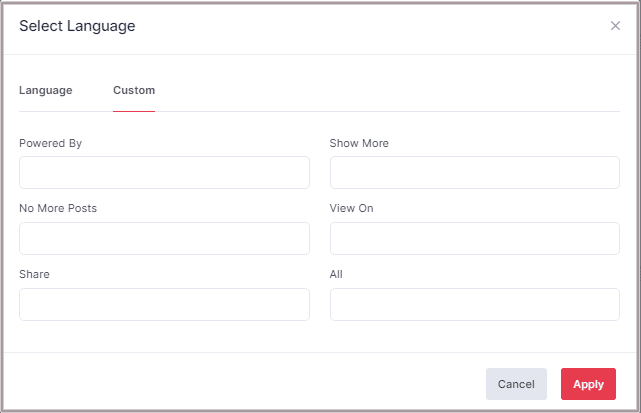The width and height of the screenshot is (641, 413).
Task: Select the Custom tab
Action: click(134, 90)
